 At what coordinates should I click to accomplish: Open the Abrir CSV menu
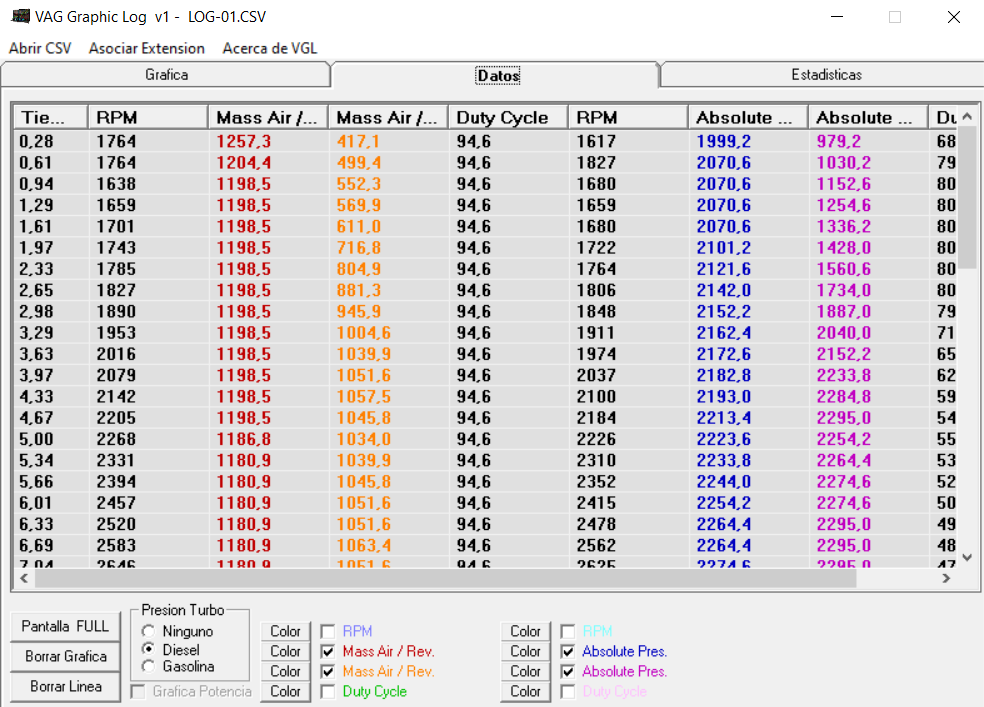point(40,48)
